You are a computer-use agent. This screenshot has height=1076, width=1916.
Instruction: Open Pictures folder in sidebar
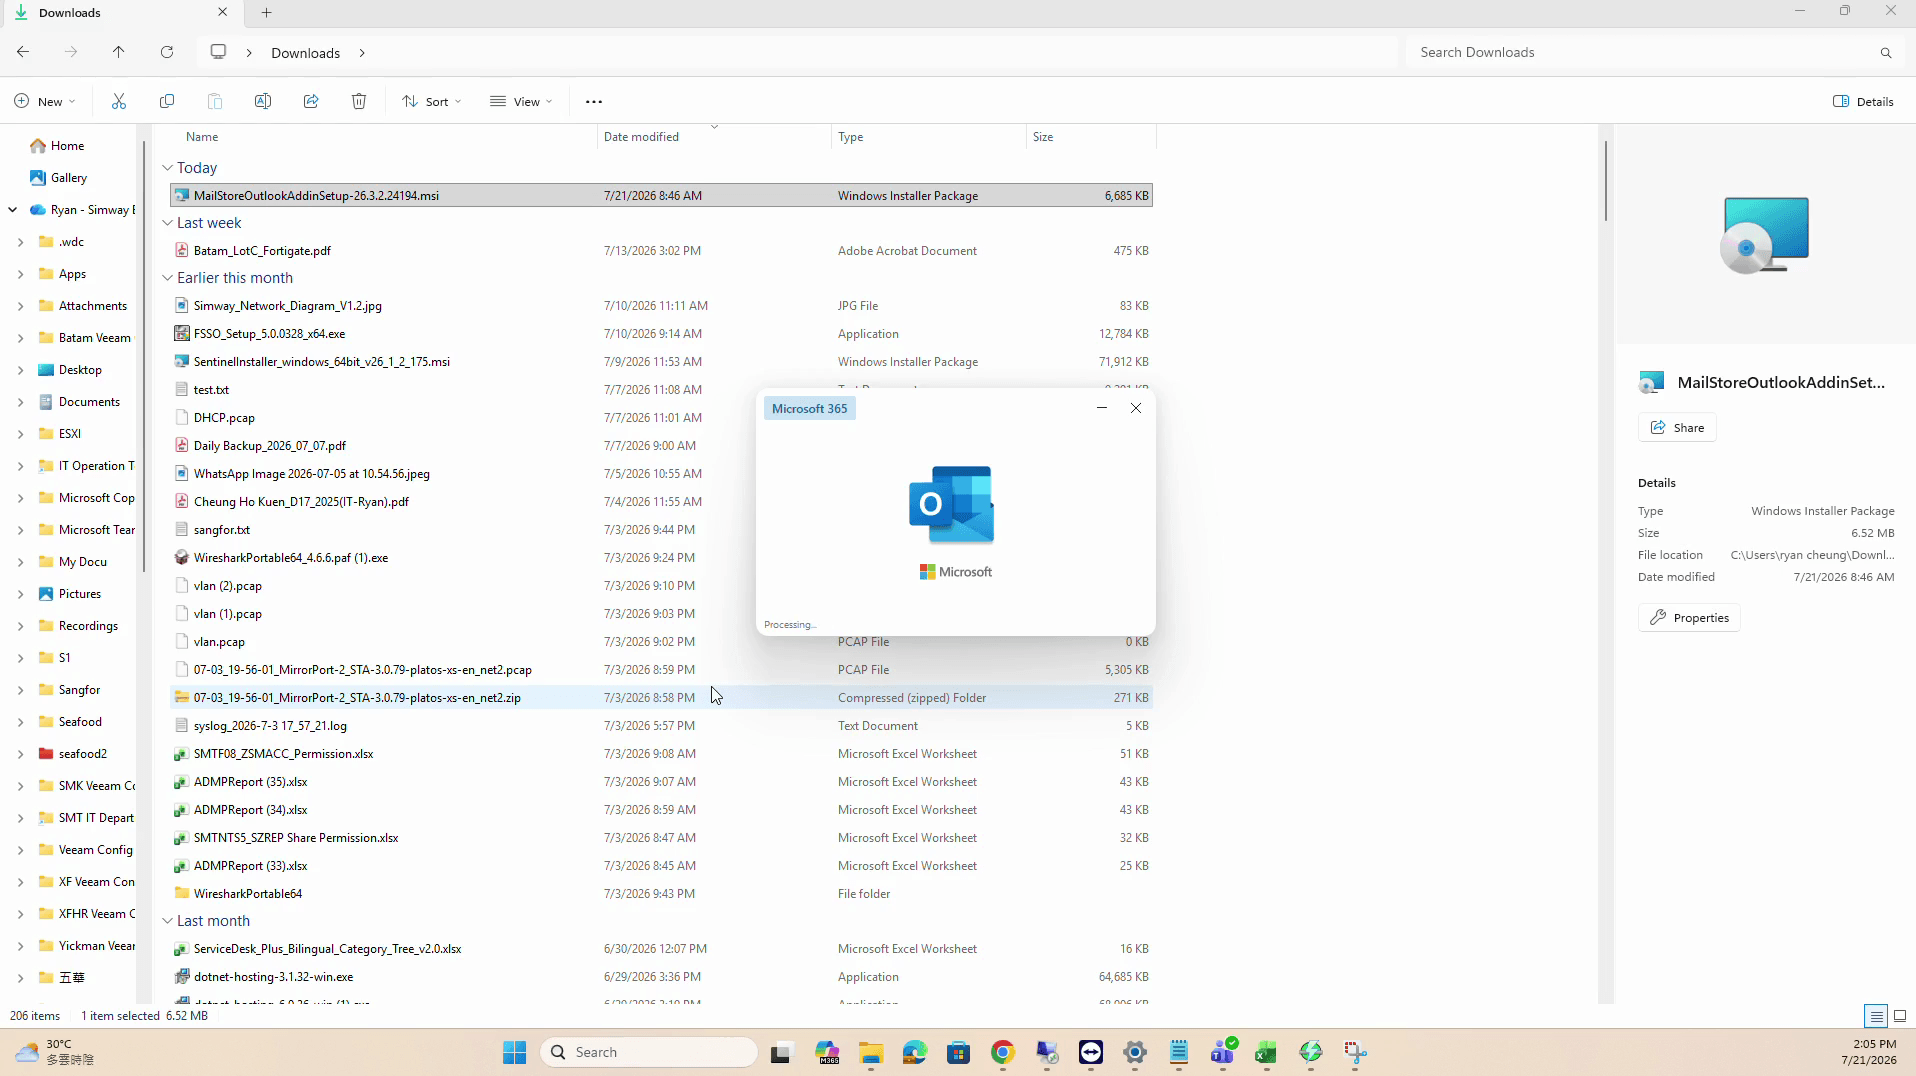pyautogui.click(x=79, y=594)
